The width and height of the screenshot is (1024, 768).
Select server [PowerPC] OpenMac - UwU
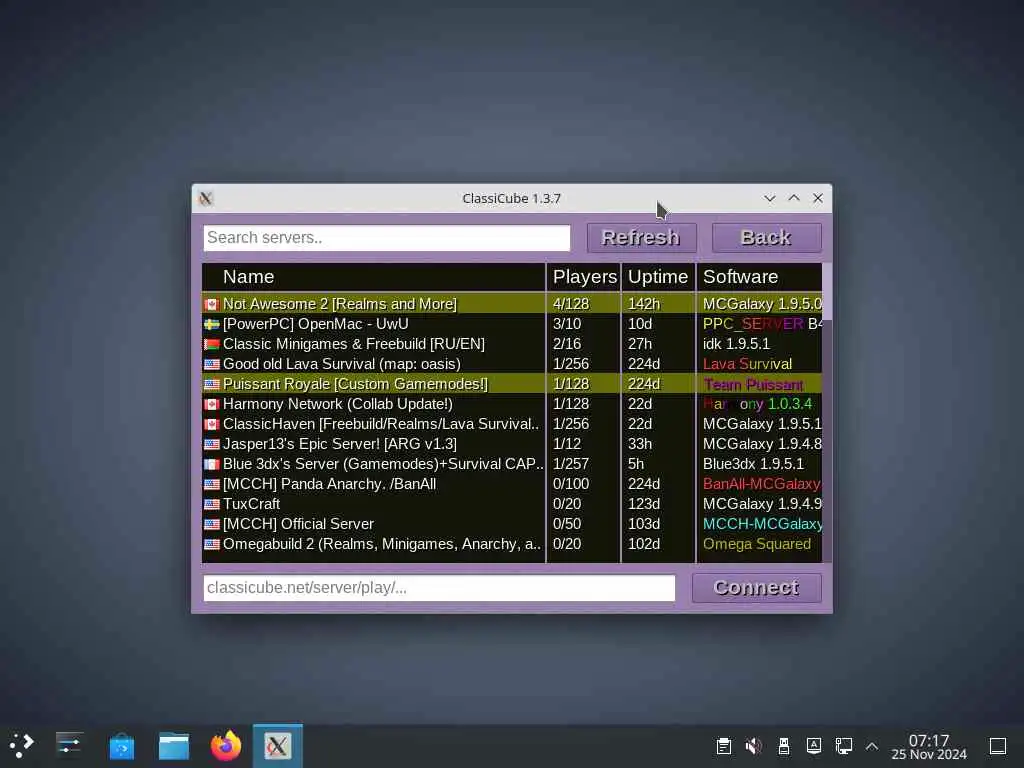click(x=512, y=324)
